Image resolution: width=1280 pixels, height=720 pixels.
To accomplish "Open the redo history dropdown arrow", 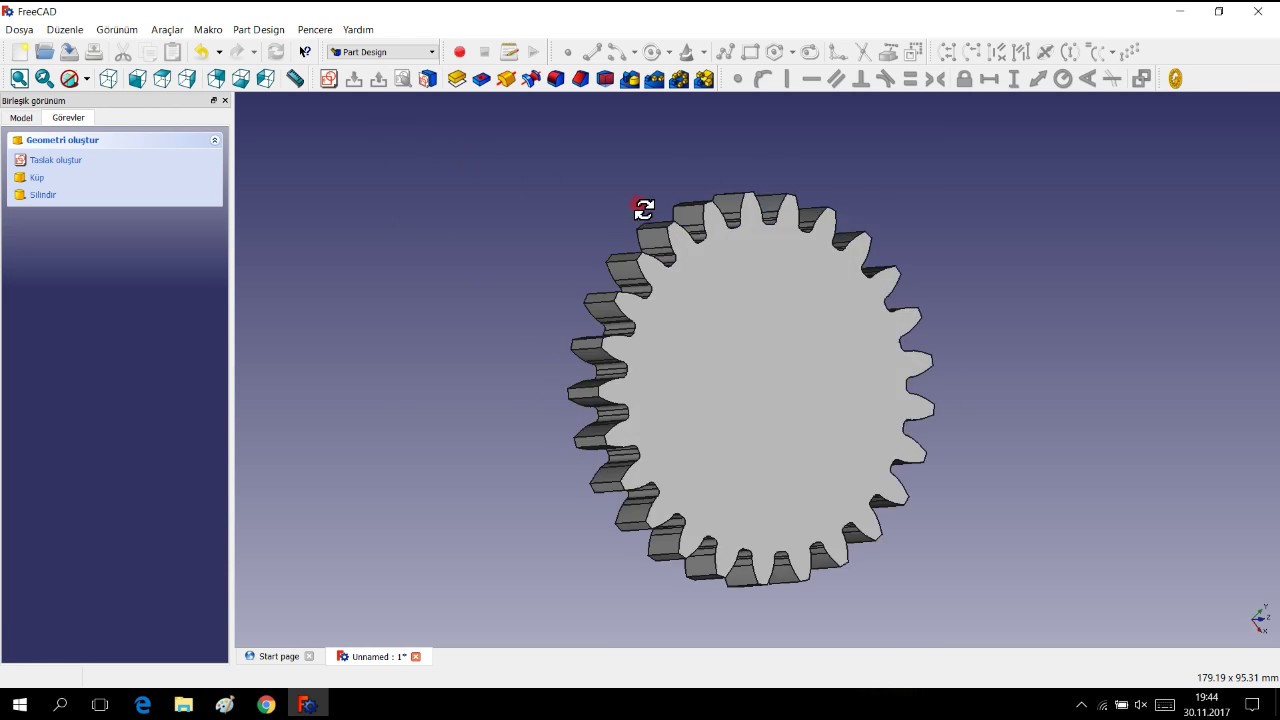I will coord(254,52).
